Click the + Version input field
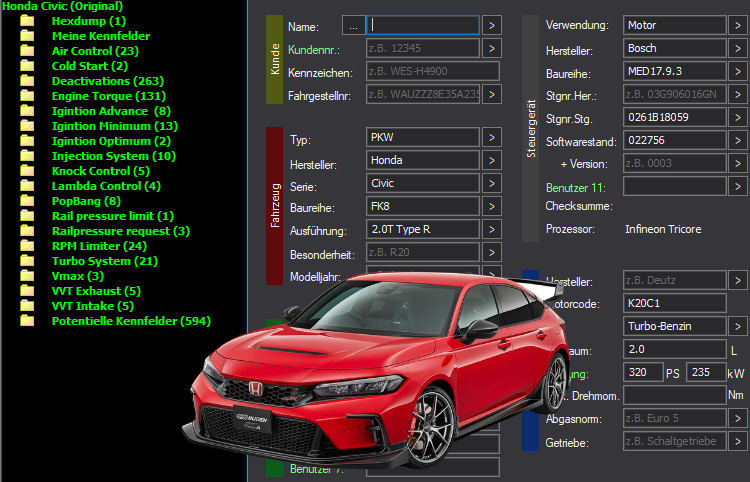 pyautogui.click(x=675, y=163)
